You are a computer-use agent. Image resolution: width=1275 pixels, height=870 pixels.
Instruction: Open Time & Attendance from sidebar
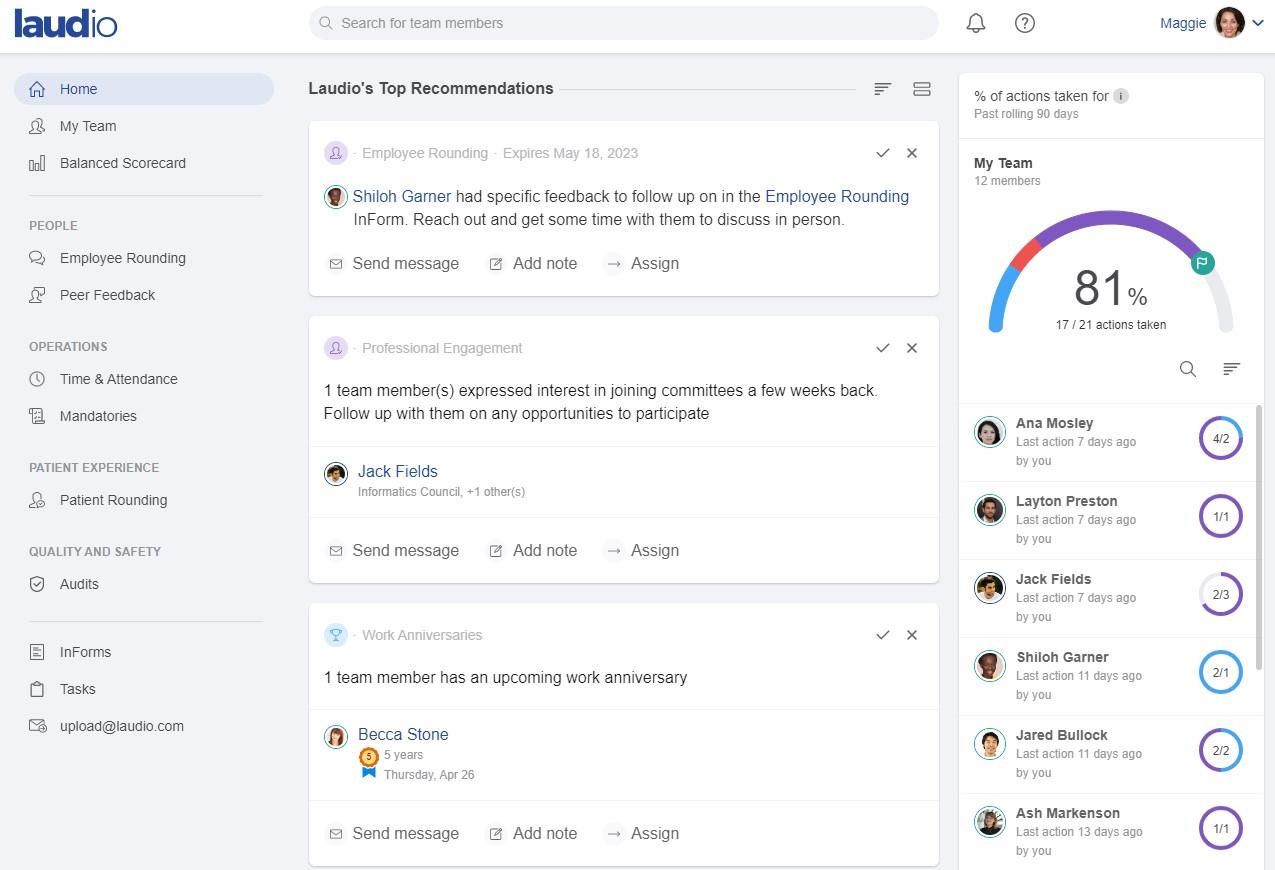click(118, 379)
